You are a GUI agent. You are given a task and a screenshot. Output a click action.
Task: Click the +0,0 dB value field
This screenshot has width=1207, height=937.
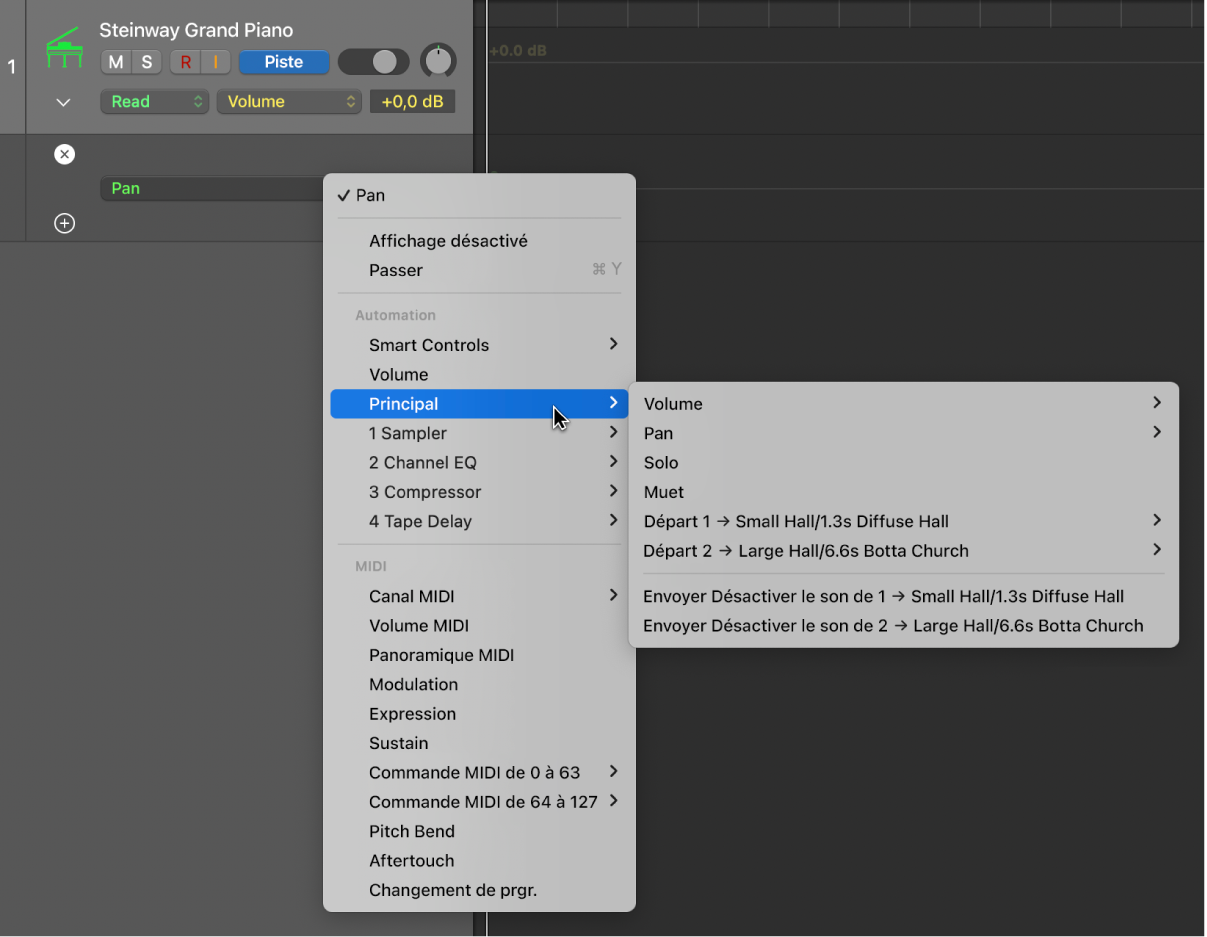pos(412,102)
